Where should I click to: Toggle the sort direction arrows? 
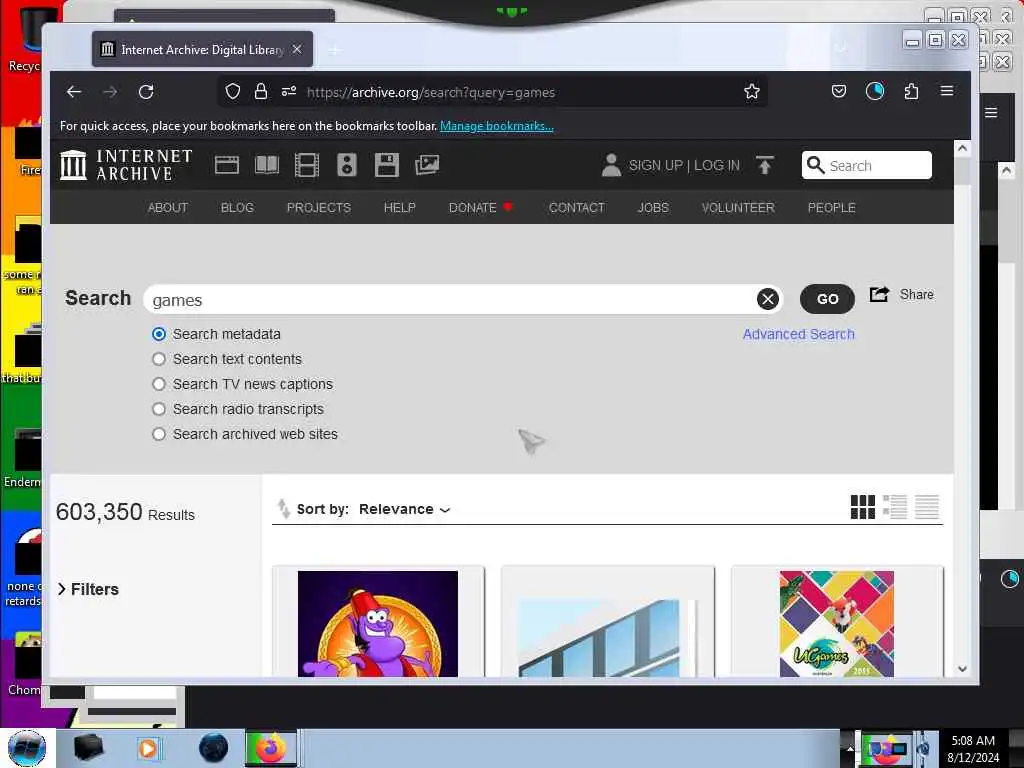tap(283, 509)
